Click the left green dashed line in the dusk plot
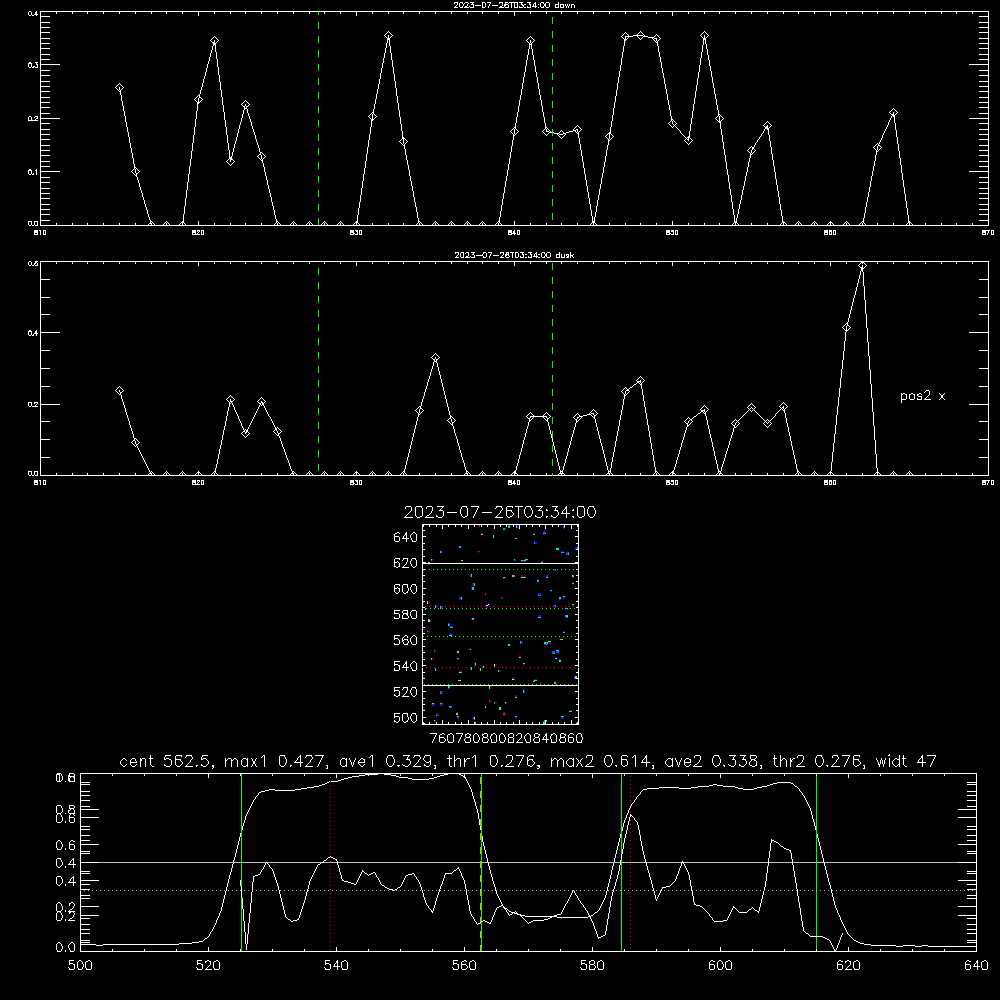 [x=318, y=369]
